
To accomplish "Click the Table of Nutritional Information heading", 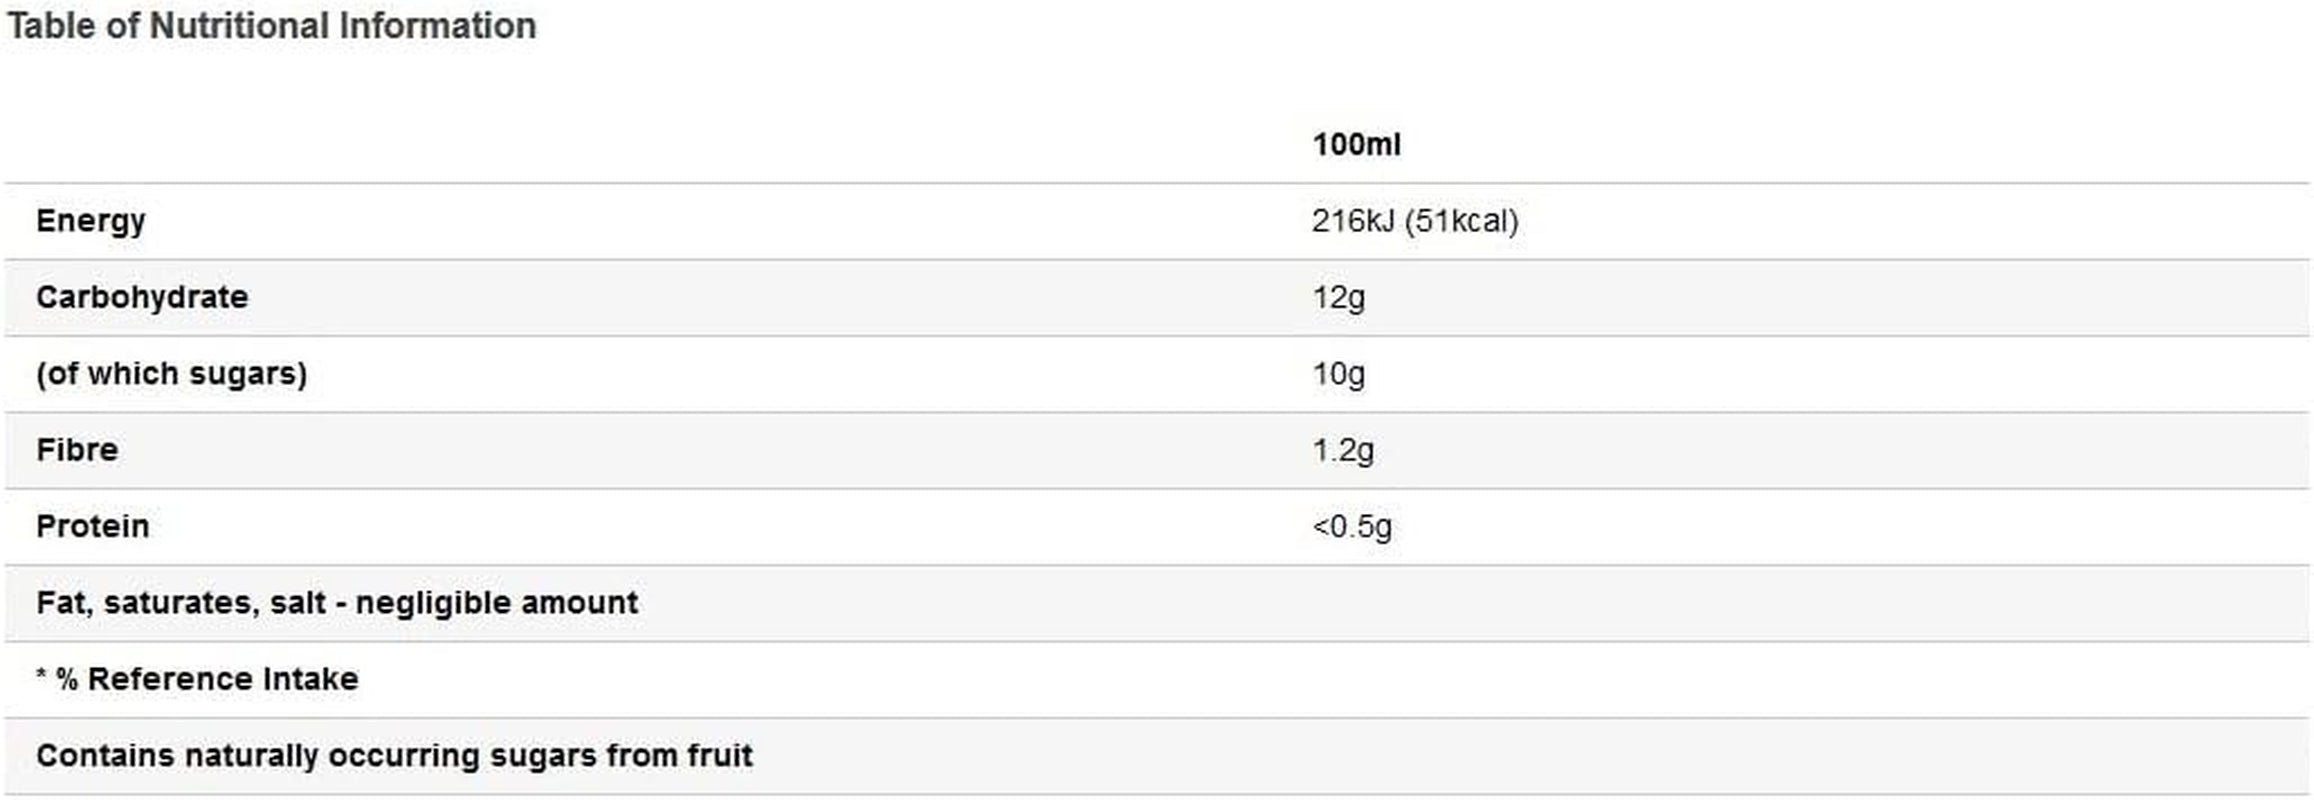I will point(272,26).
